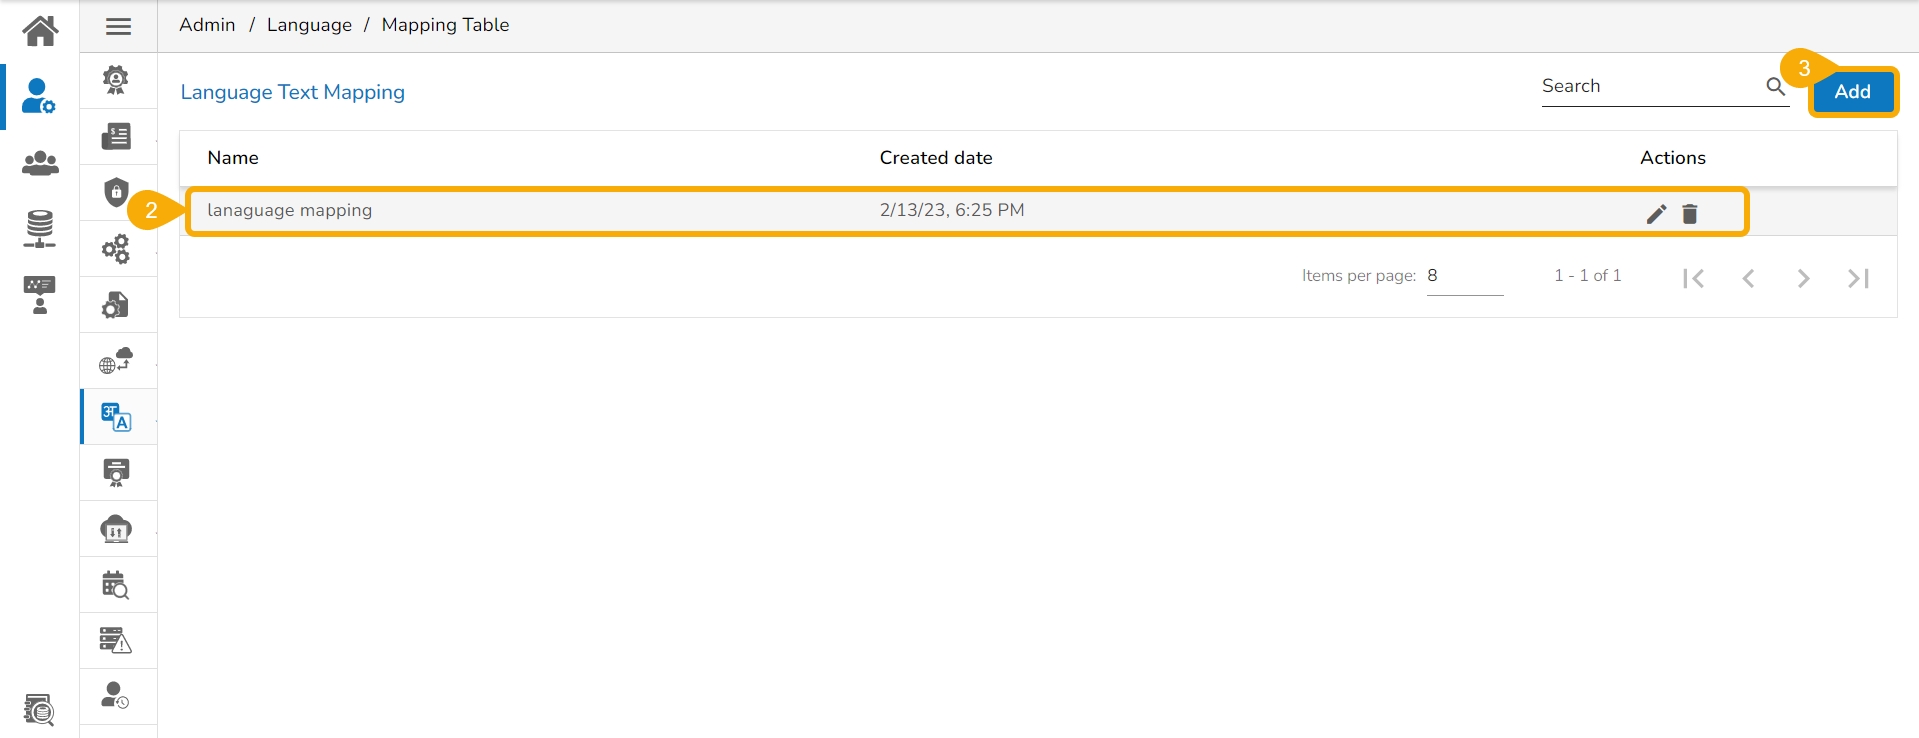1919x738 pixels.
Task: Open the group of users icon
Action: (x=40, y=163)
